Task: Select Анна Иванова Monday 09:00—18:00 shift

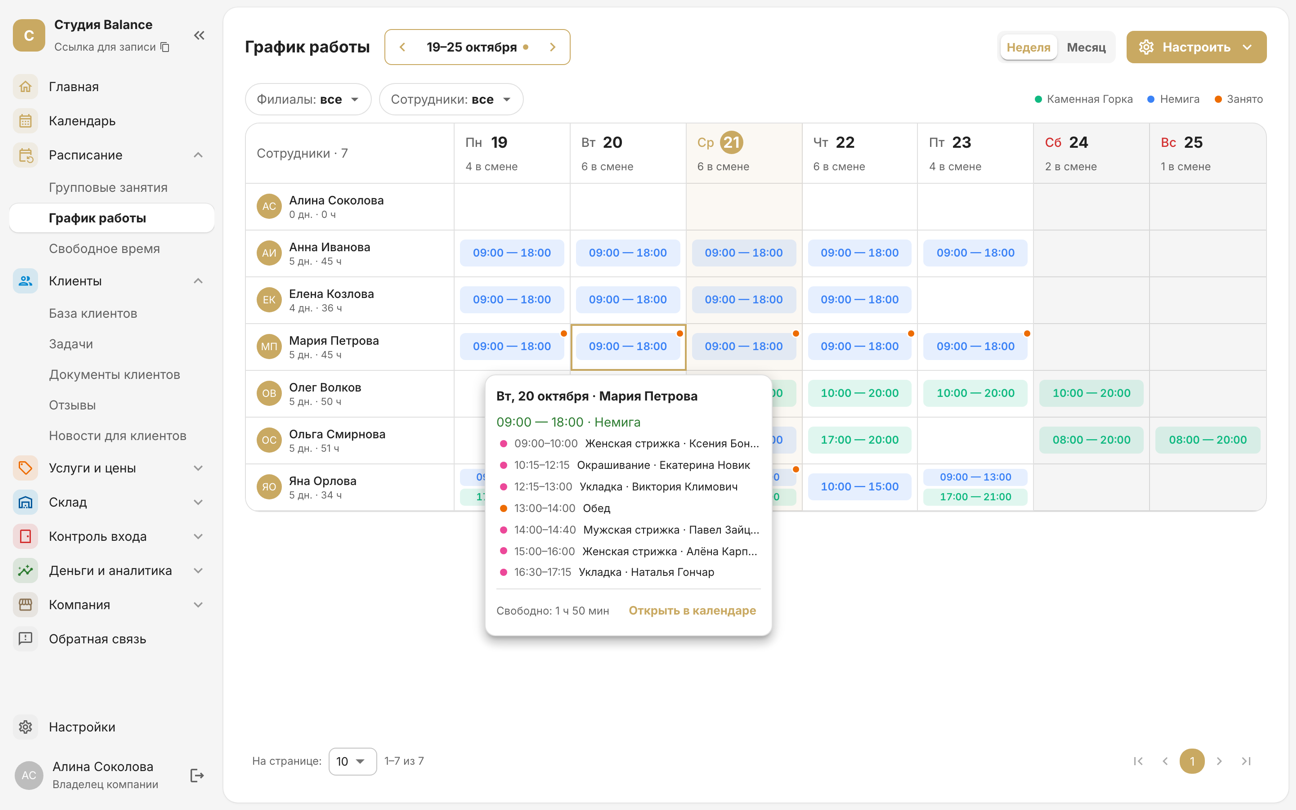Action: click(x=512, y=253)
